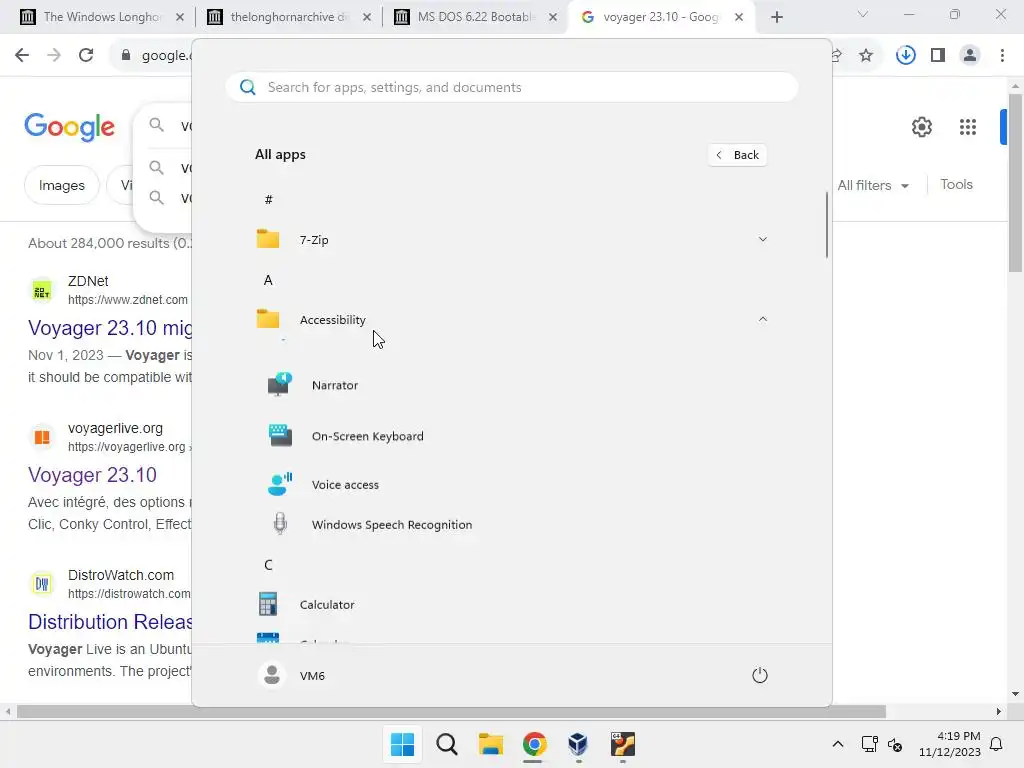Click the All apps list scrollbar
Image resolution: width=1024 pixels, height=768 pixels.
(x=827, y=225)
